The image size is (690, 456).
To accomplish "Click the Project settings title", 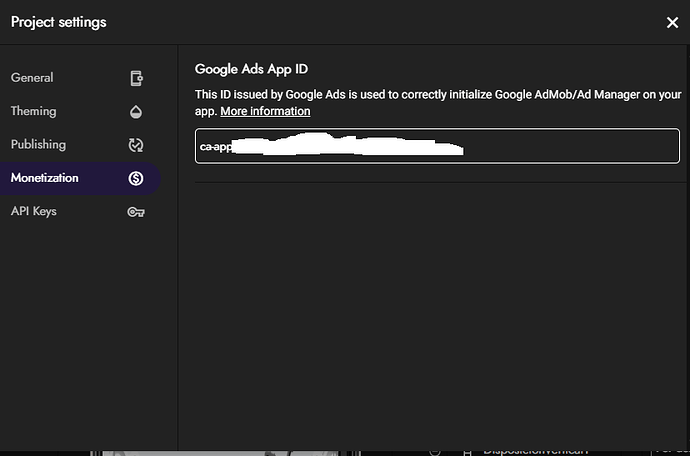I will coord(59,22).
